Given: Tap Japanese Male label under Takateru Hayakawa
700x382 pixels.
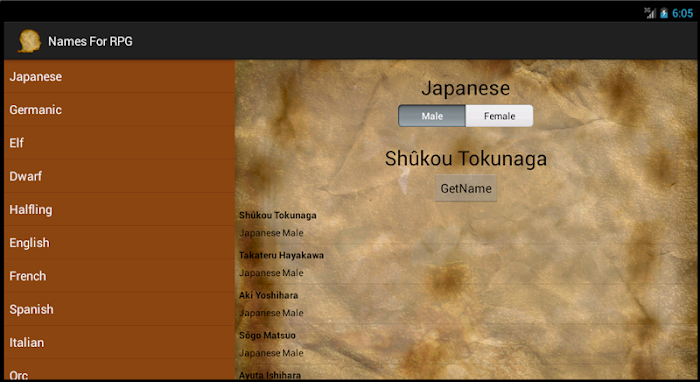Looking at the screenshot, I should click(x=271, y=273).
